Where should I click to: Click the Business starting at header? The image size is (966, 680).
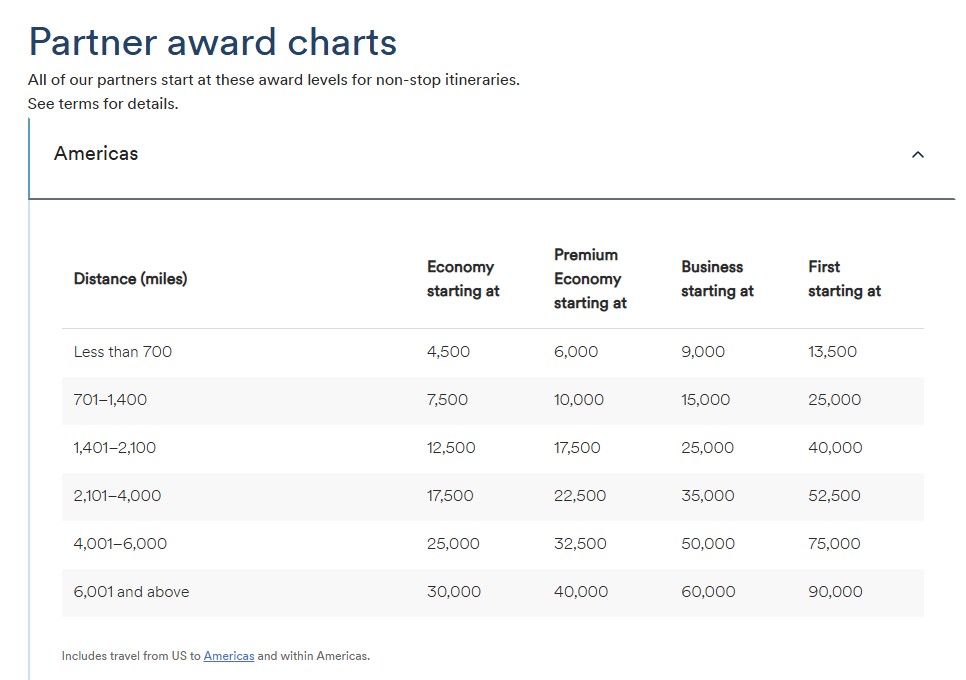click(x=717, y=278)
